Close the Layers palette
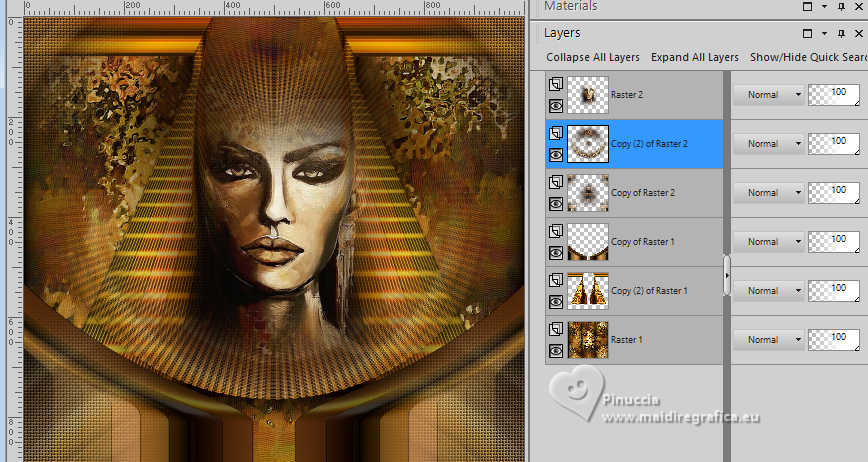The image size is (868, 462). click(x=859, y=34)
